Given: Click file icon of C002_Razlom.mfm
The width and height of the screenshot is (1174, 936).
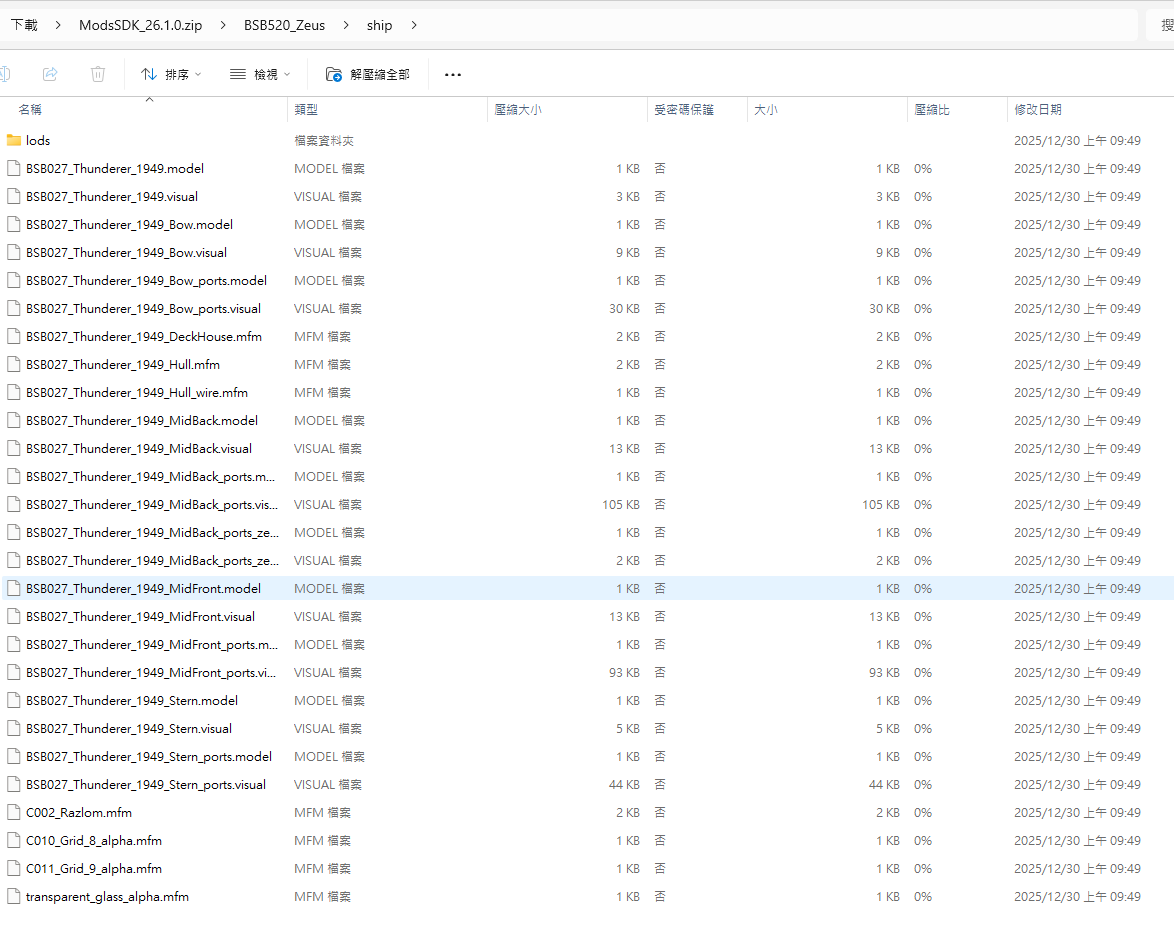Looking at the screenshot, I should point(14,813).
